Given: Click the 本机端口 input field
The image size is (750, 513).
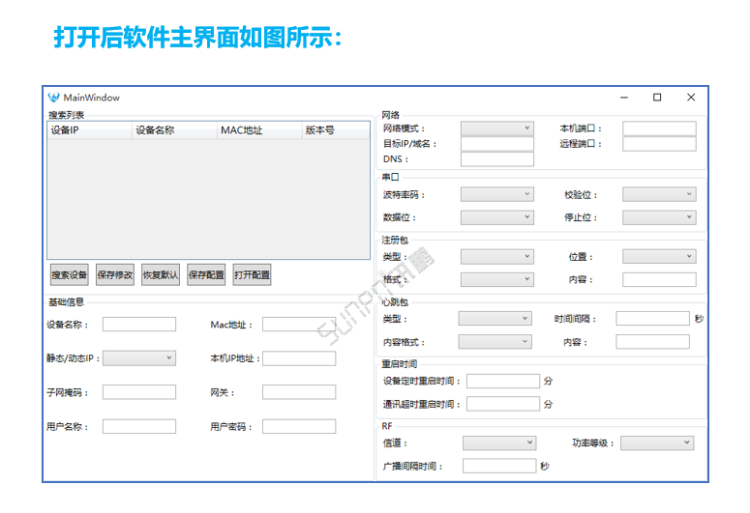Looking at the screenshot, I should pyautogui.click(x=659, y=128).
